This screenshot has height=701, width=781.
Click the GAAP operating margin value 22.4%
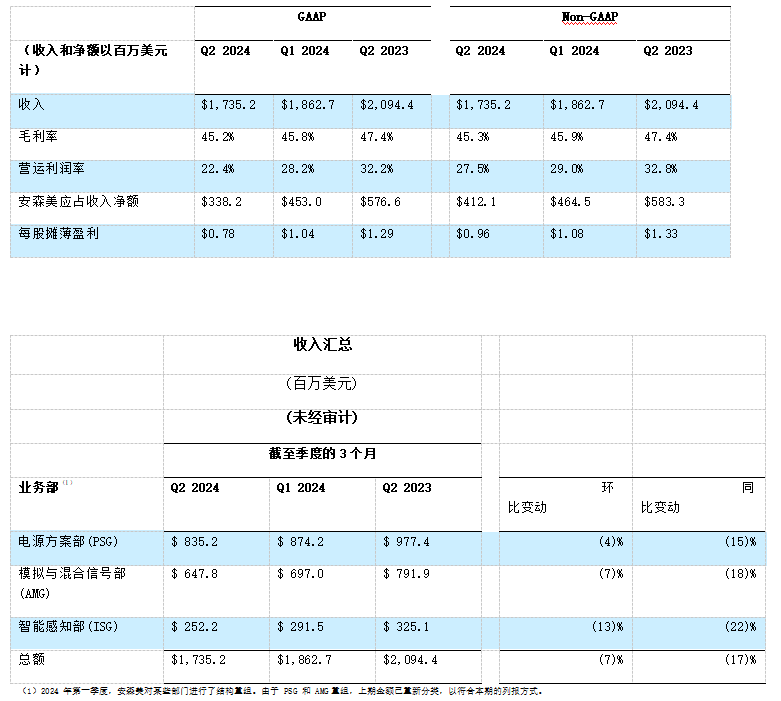pyautogui.click(x=217, y=169)
